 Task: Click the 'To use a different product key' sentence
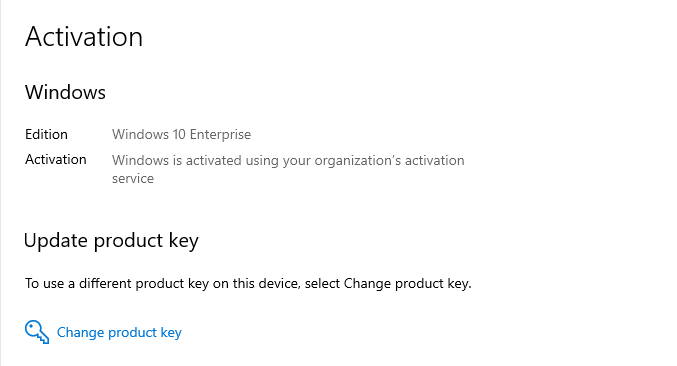[x=248, y=284]
